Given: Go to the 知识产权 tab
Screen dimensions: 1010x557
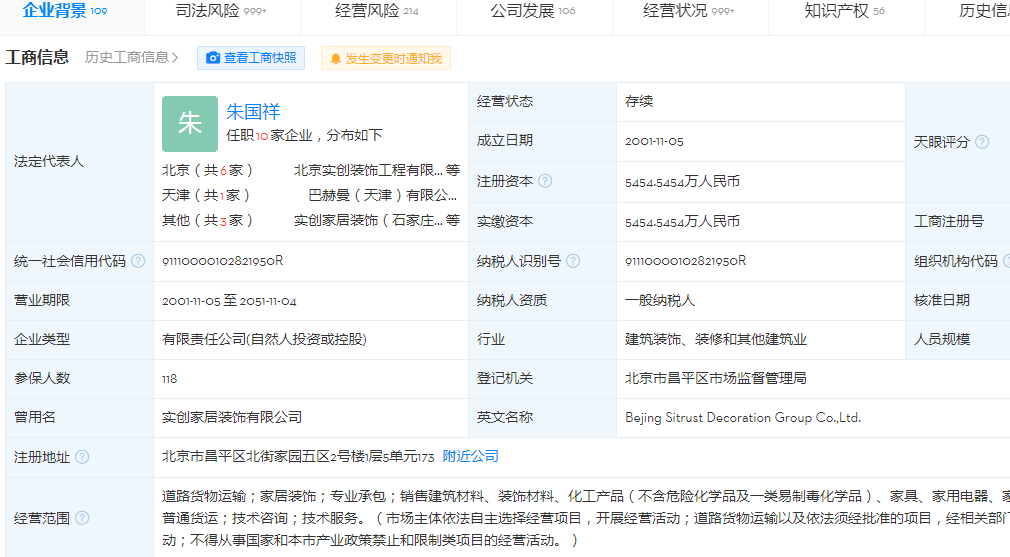Looking at the screenshot, I should [x=844, y=11].
